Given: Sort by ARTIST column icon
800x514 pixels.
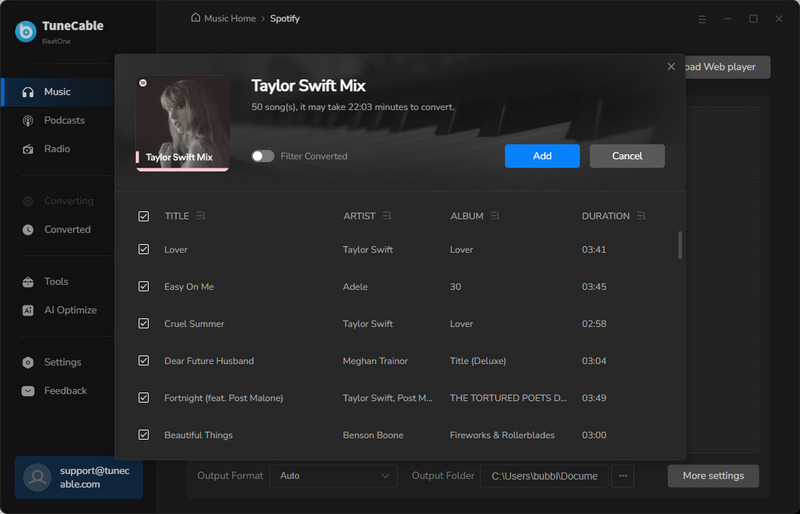Looking at the screenshot, I should pos(387,216).
